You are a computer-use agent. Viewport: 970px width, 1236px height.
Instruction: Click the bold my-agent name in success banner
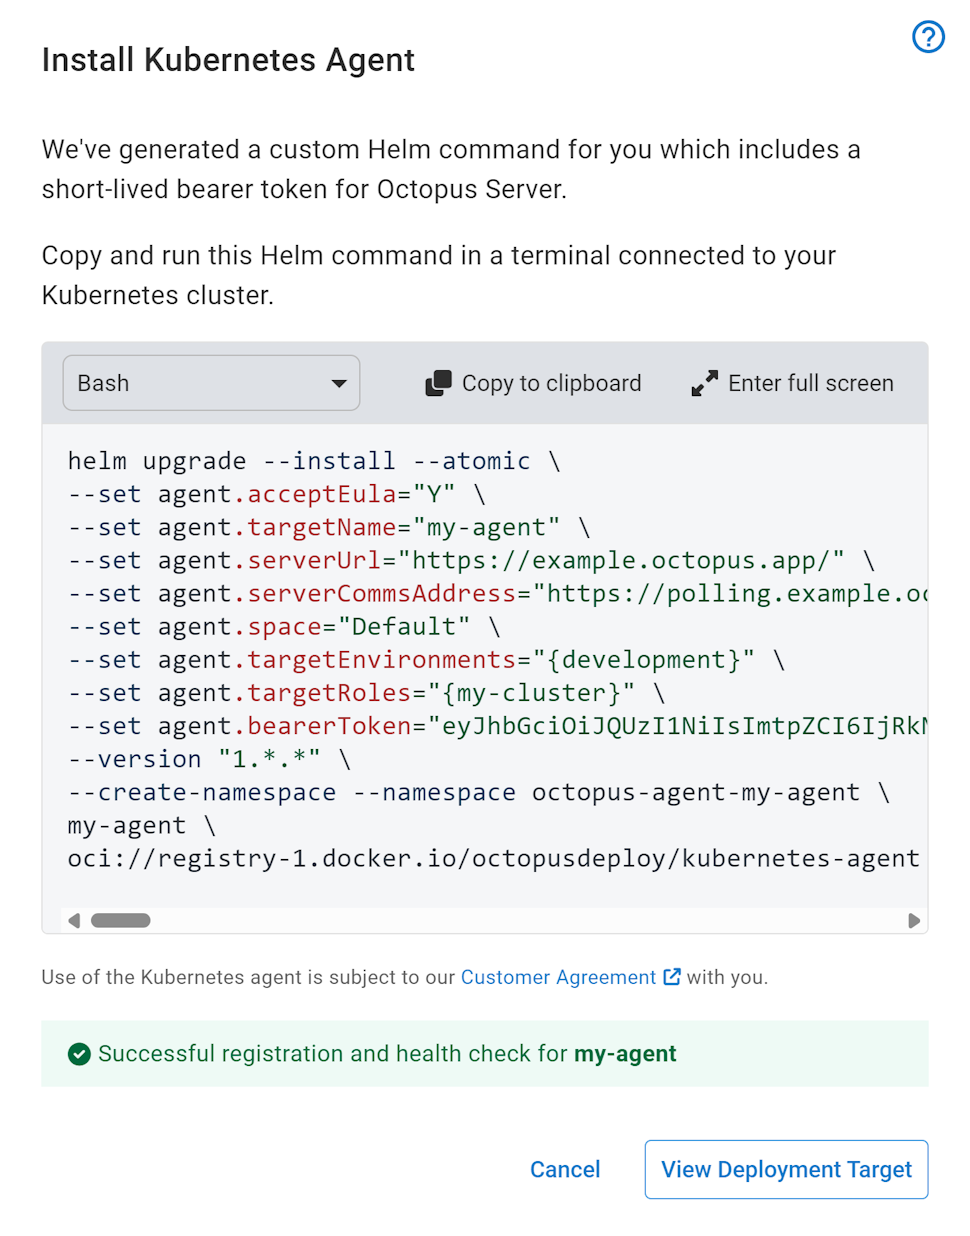625,1054
